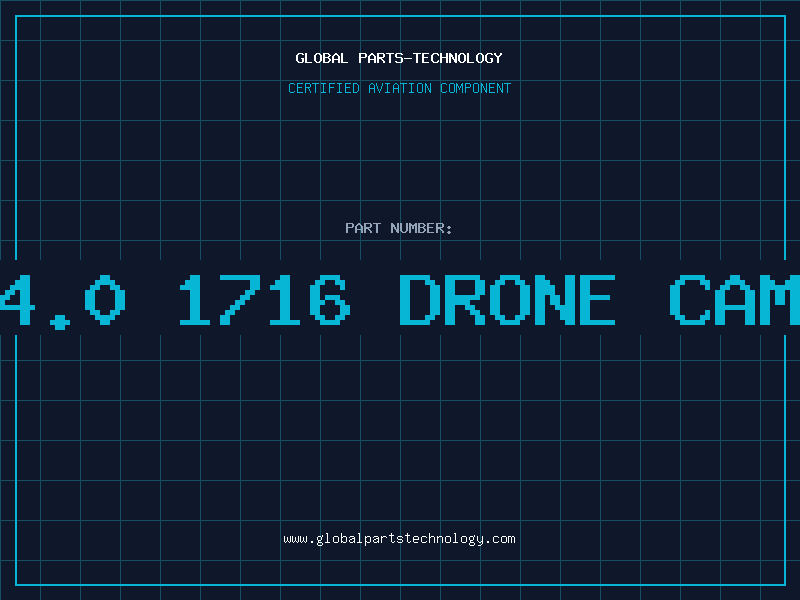Click the decimal point in 4.0
The height and width of the screenshot is (600, 800).
60,322
